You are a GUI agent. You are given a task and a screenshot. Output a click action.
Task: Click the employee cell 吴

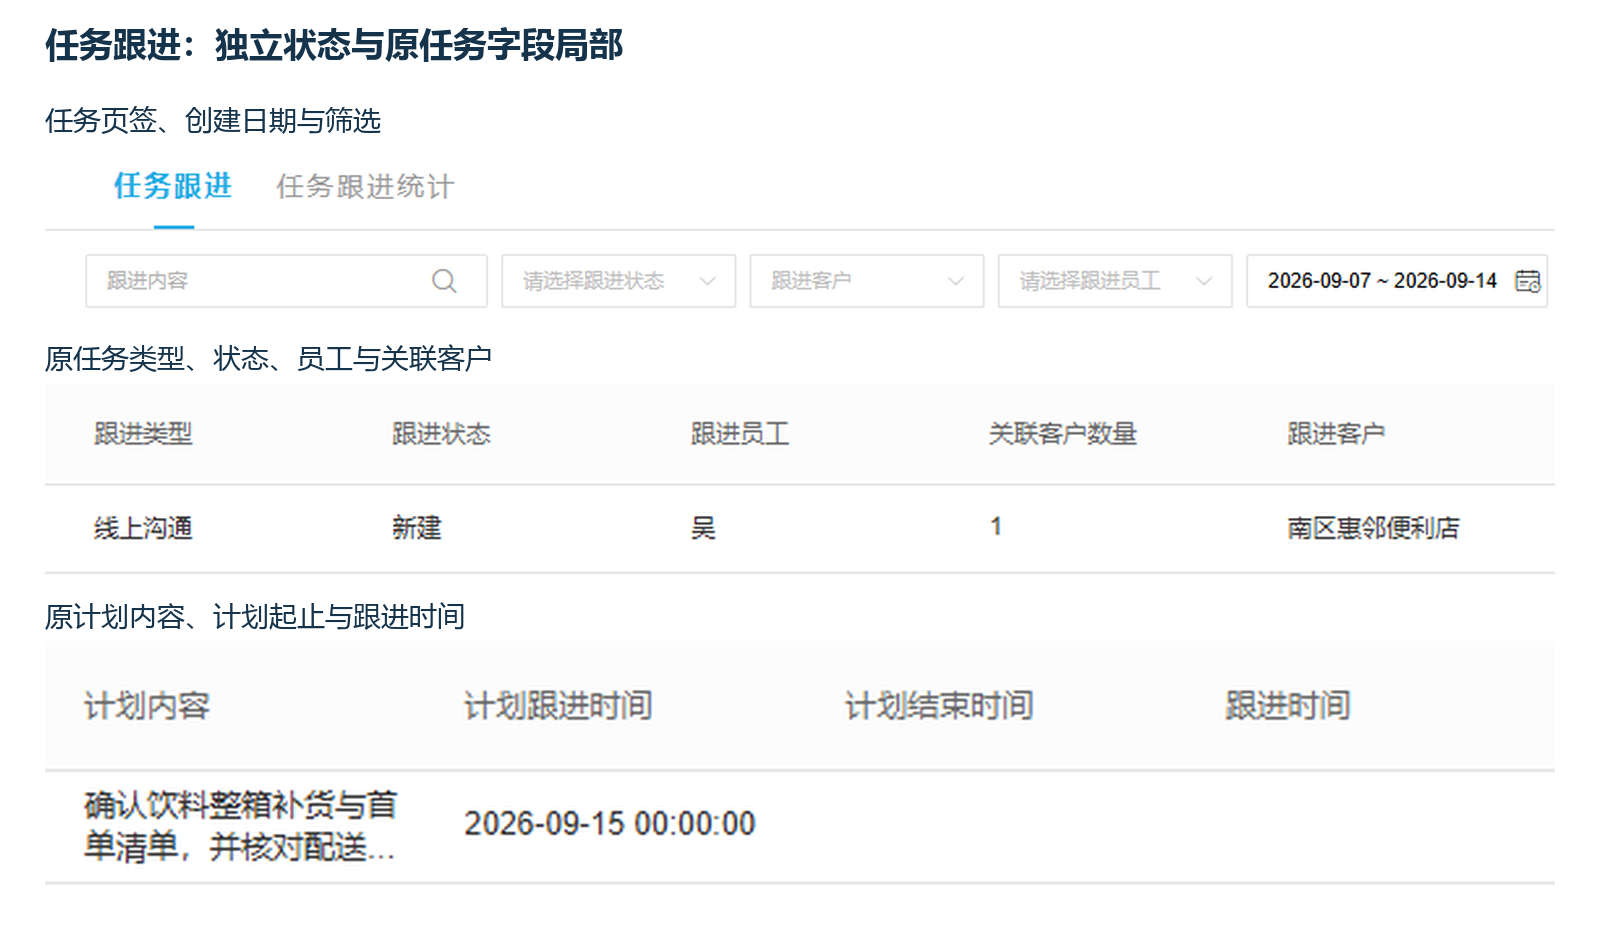(703, 528)
